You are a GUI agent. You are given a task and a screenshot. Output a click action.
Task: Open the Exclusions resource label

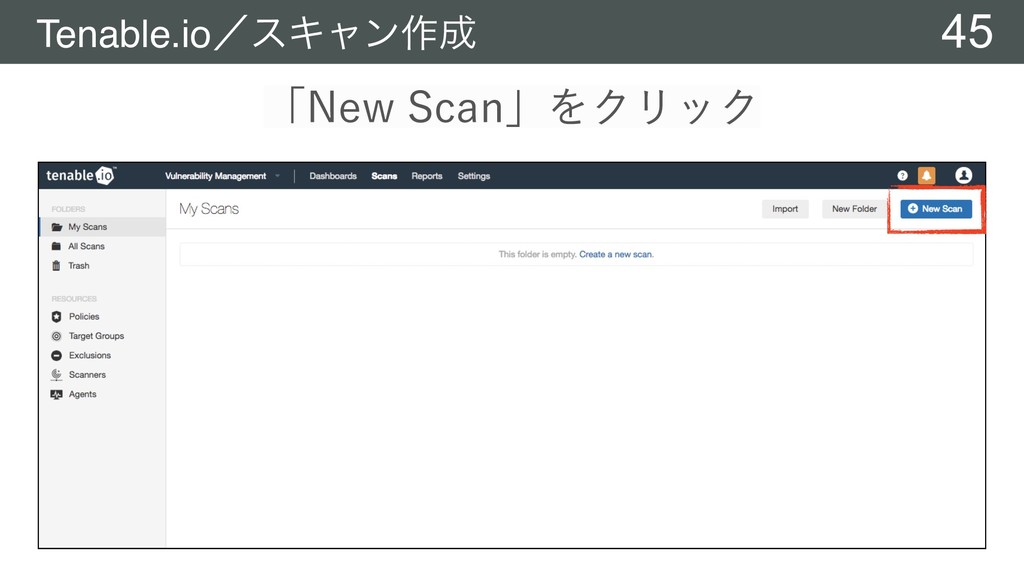point(90,356)
